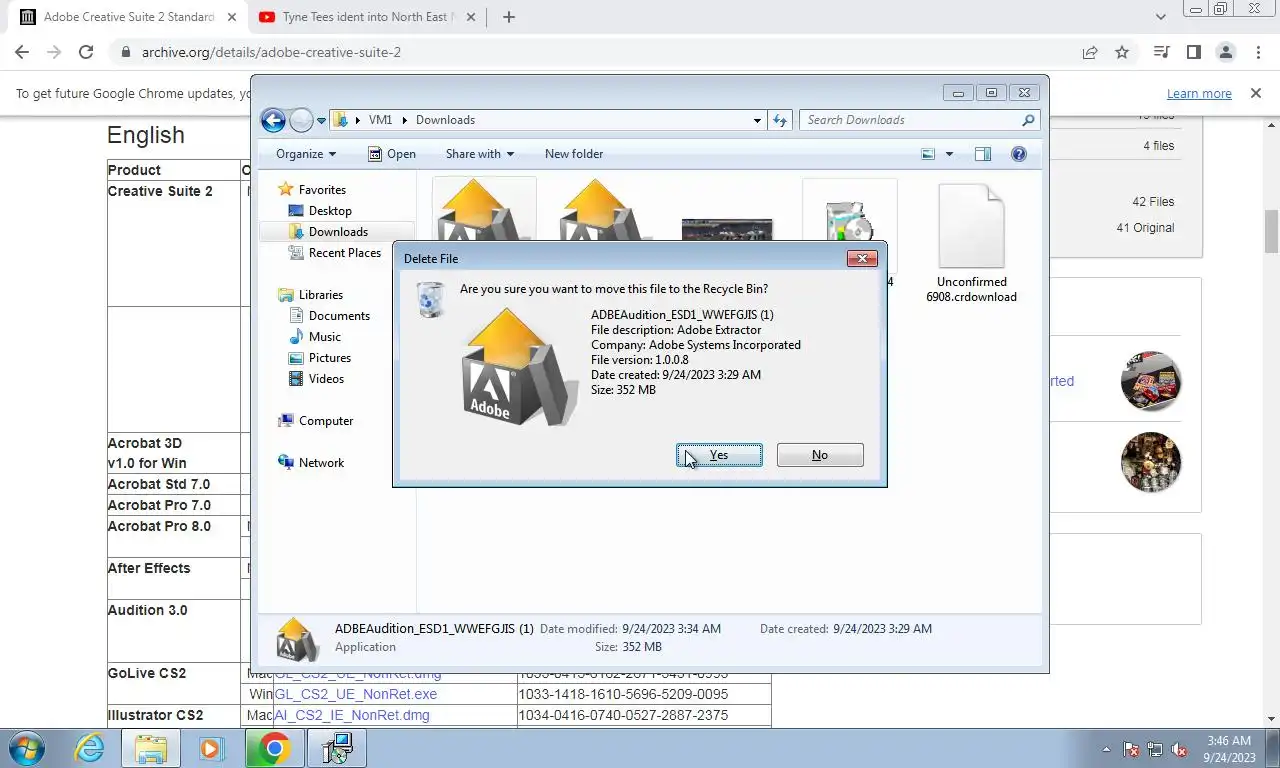Screen dimensions: 1280x768
Task: Open the Documents library
Action: point(339,316)
